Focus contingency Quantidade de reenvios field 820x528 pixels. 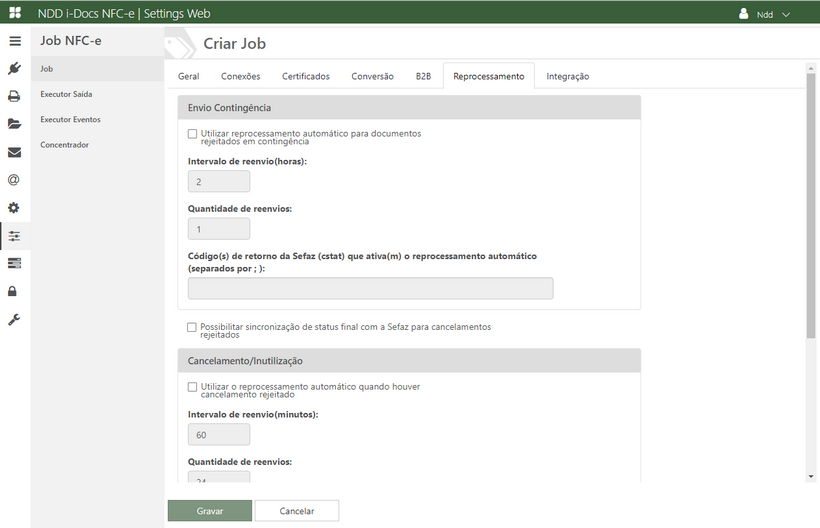(x=219, y=229)
